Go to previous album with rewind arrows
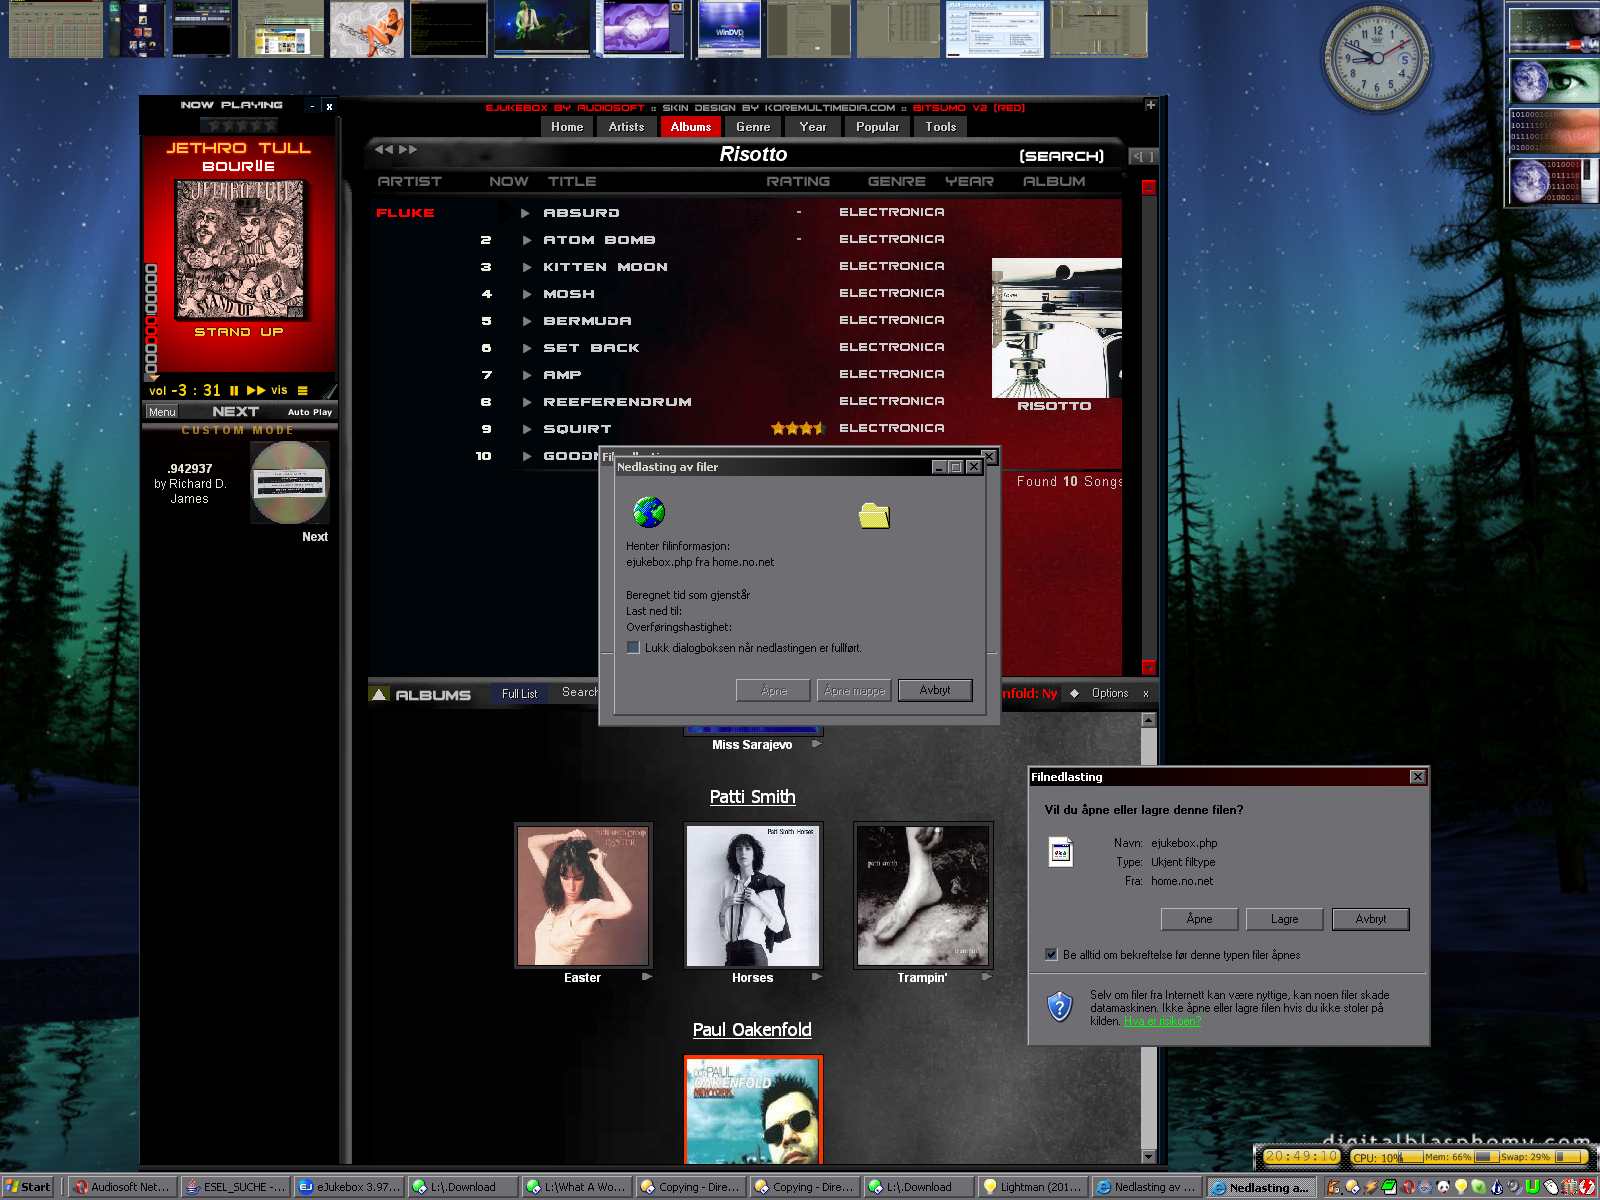The height and width of the screenshot is (1200, 1600). tap(384, 150)
